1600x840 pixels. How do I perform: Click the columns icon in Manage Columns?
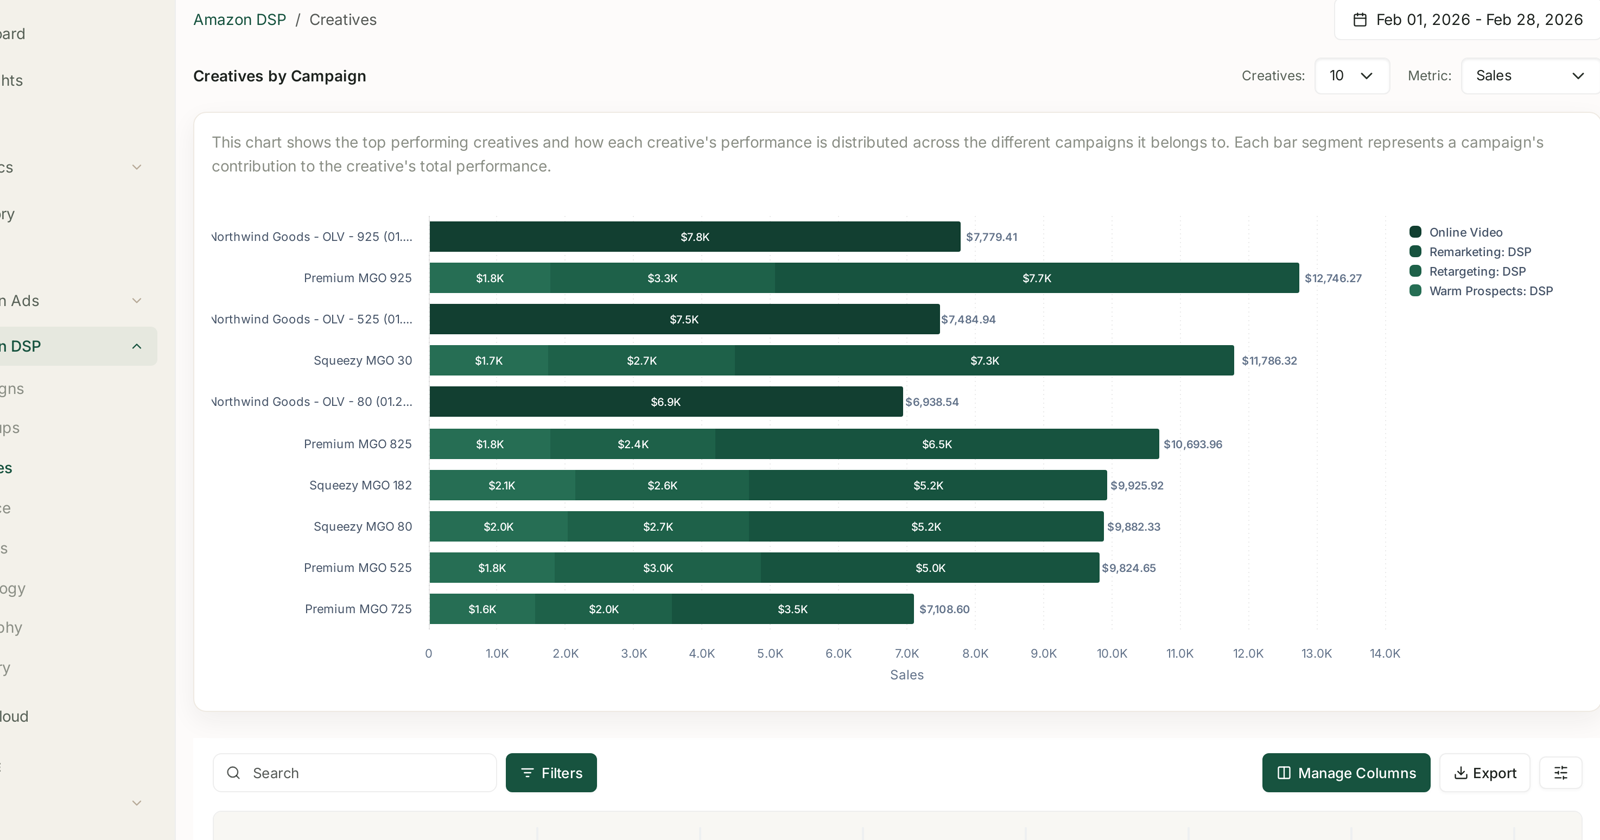1284,773
